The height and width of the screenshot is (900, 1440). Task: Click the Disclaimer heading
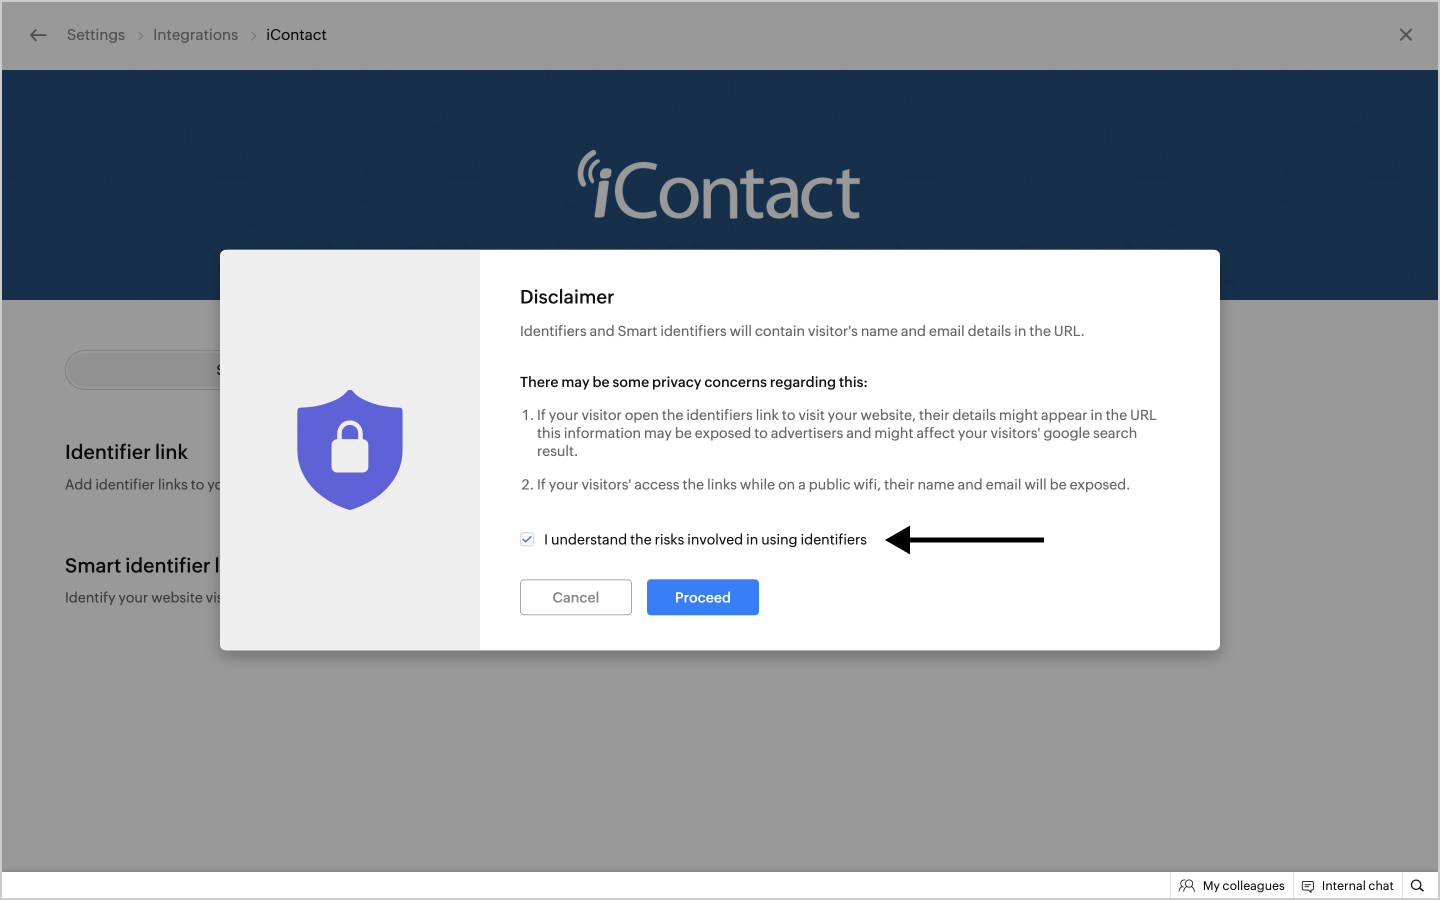tap(567, 297)
